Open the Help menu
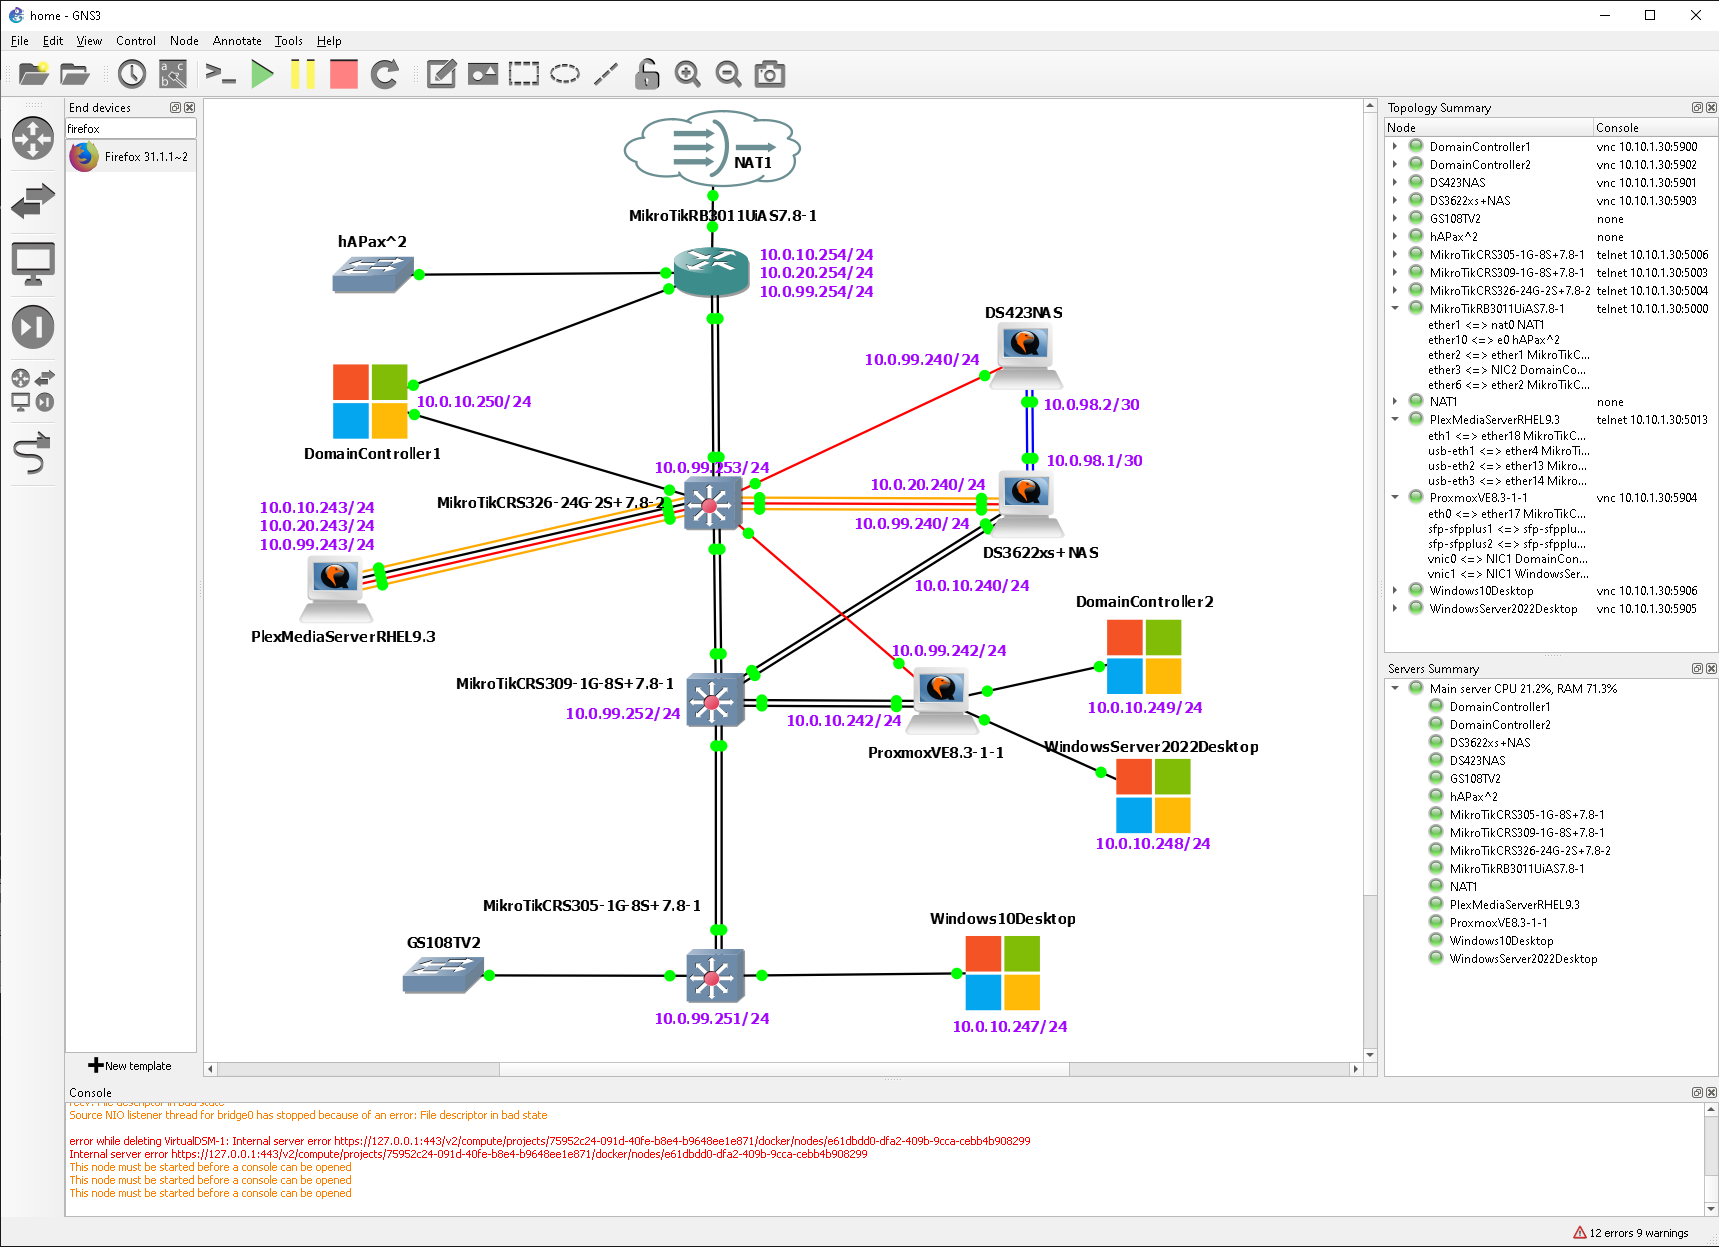The width and height of the screenshot is (1719, 1247). pos(329,41)
